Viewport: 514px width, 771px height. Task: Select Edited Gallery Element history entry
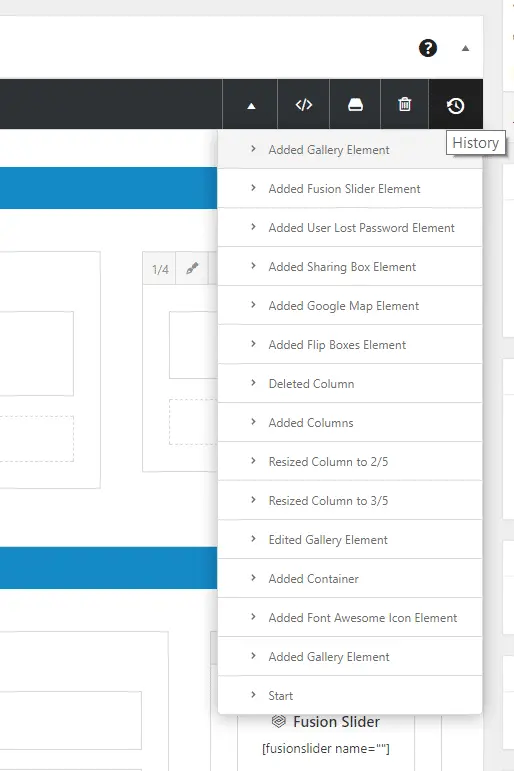point(350,539)
